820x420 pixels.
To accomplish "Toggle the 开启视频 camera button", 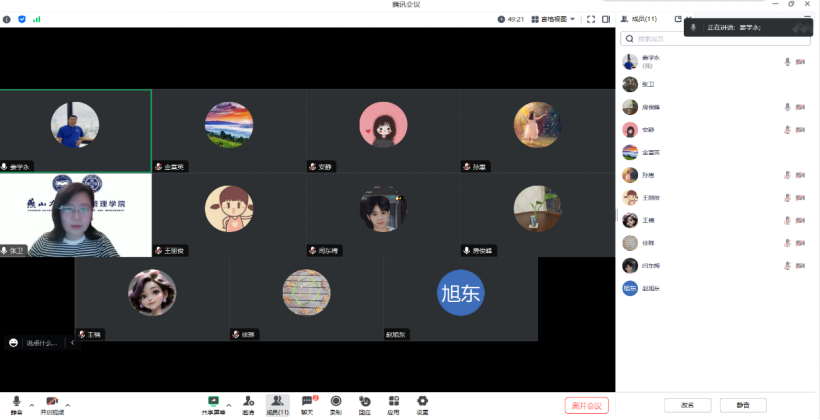I will click(51, 401).
